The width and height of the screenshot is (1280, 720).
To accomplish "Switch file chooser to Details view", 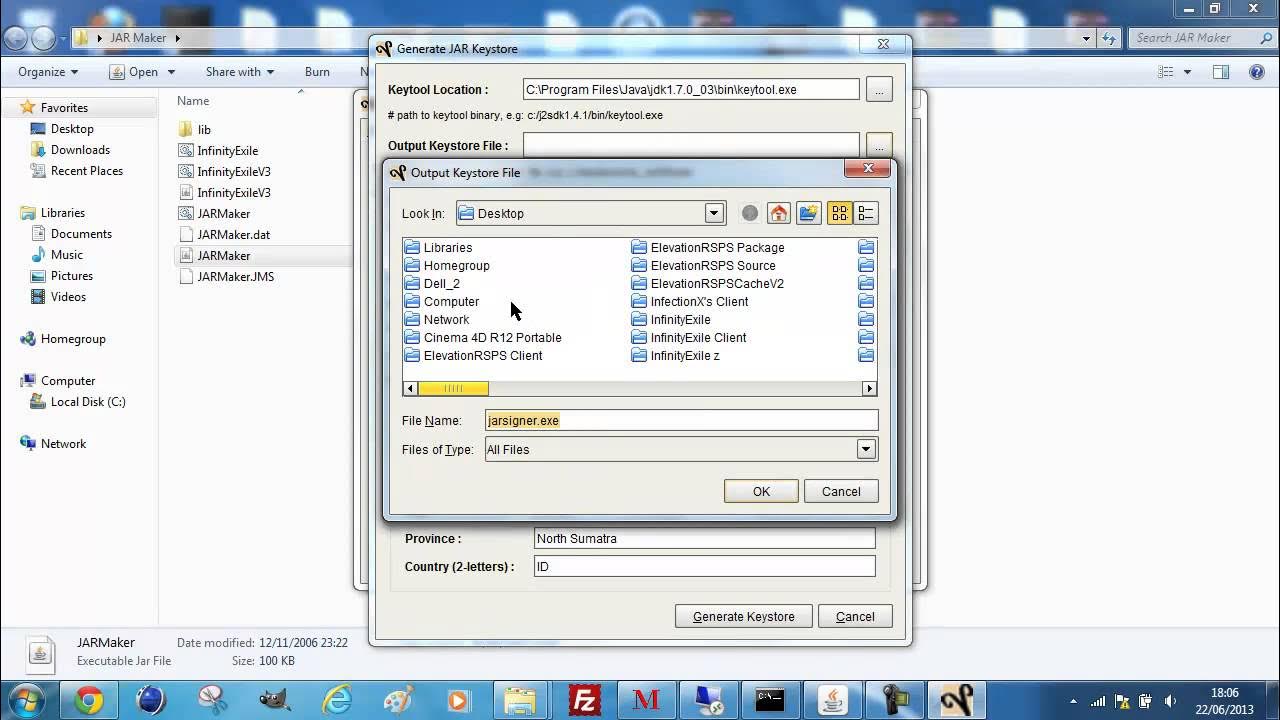I will click(866, 213).
